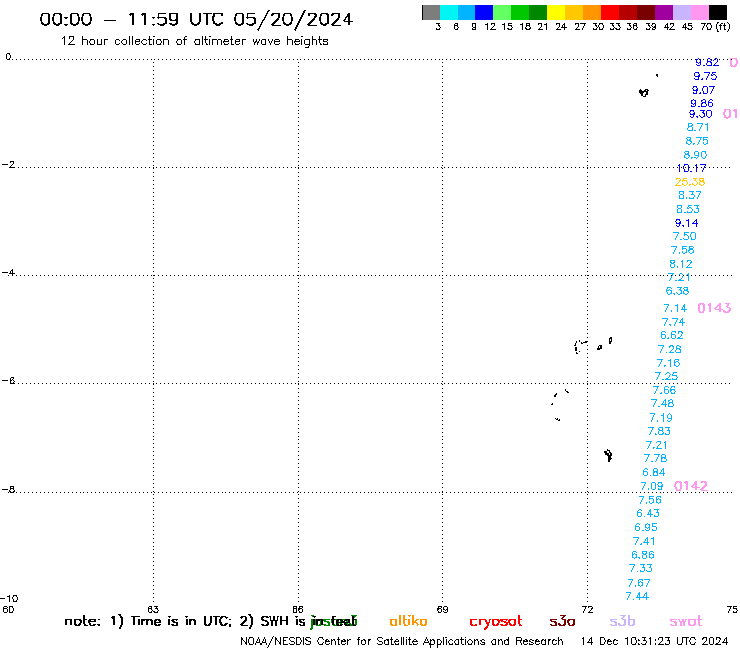Select the wave height reading 10.17
Viewport: 740px width, 650px height.
[691, 168]
